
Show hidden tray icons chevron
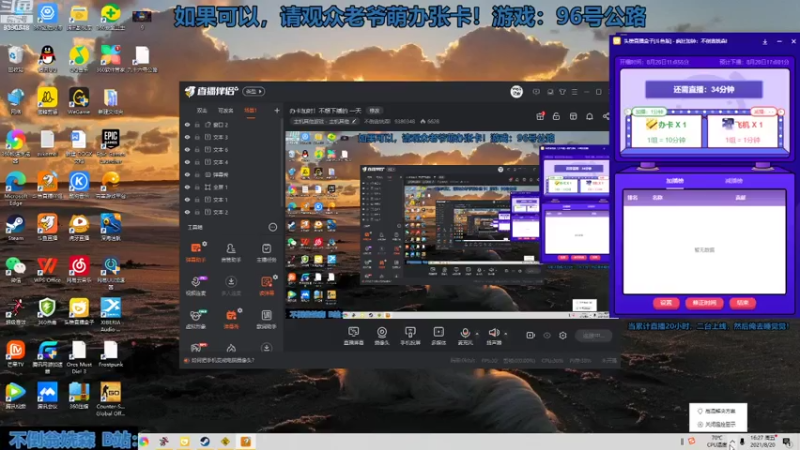coord(732,441)
